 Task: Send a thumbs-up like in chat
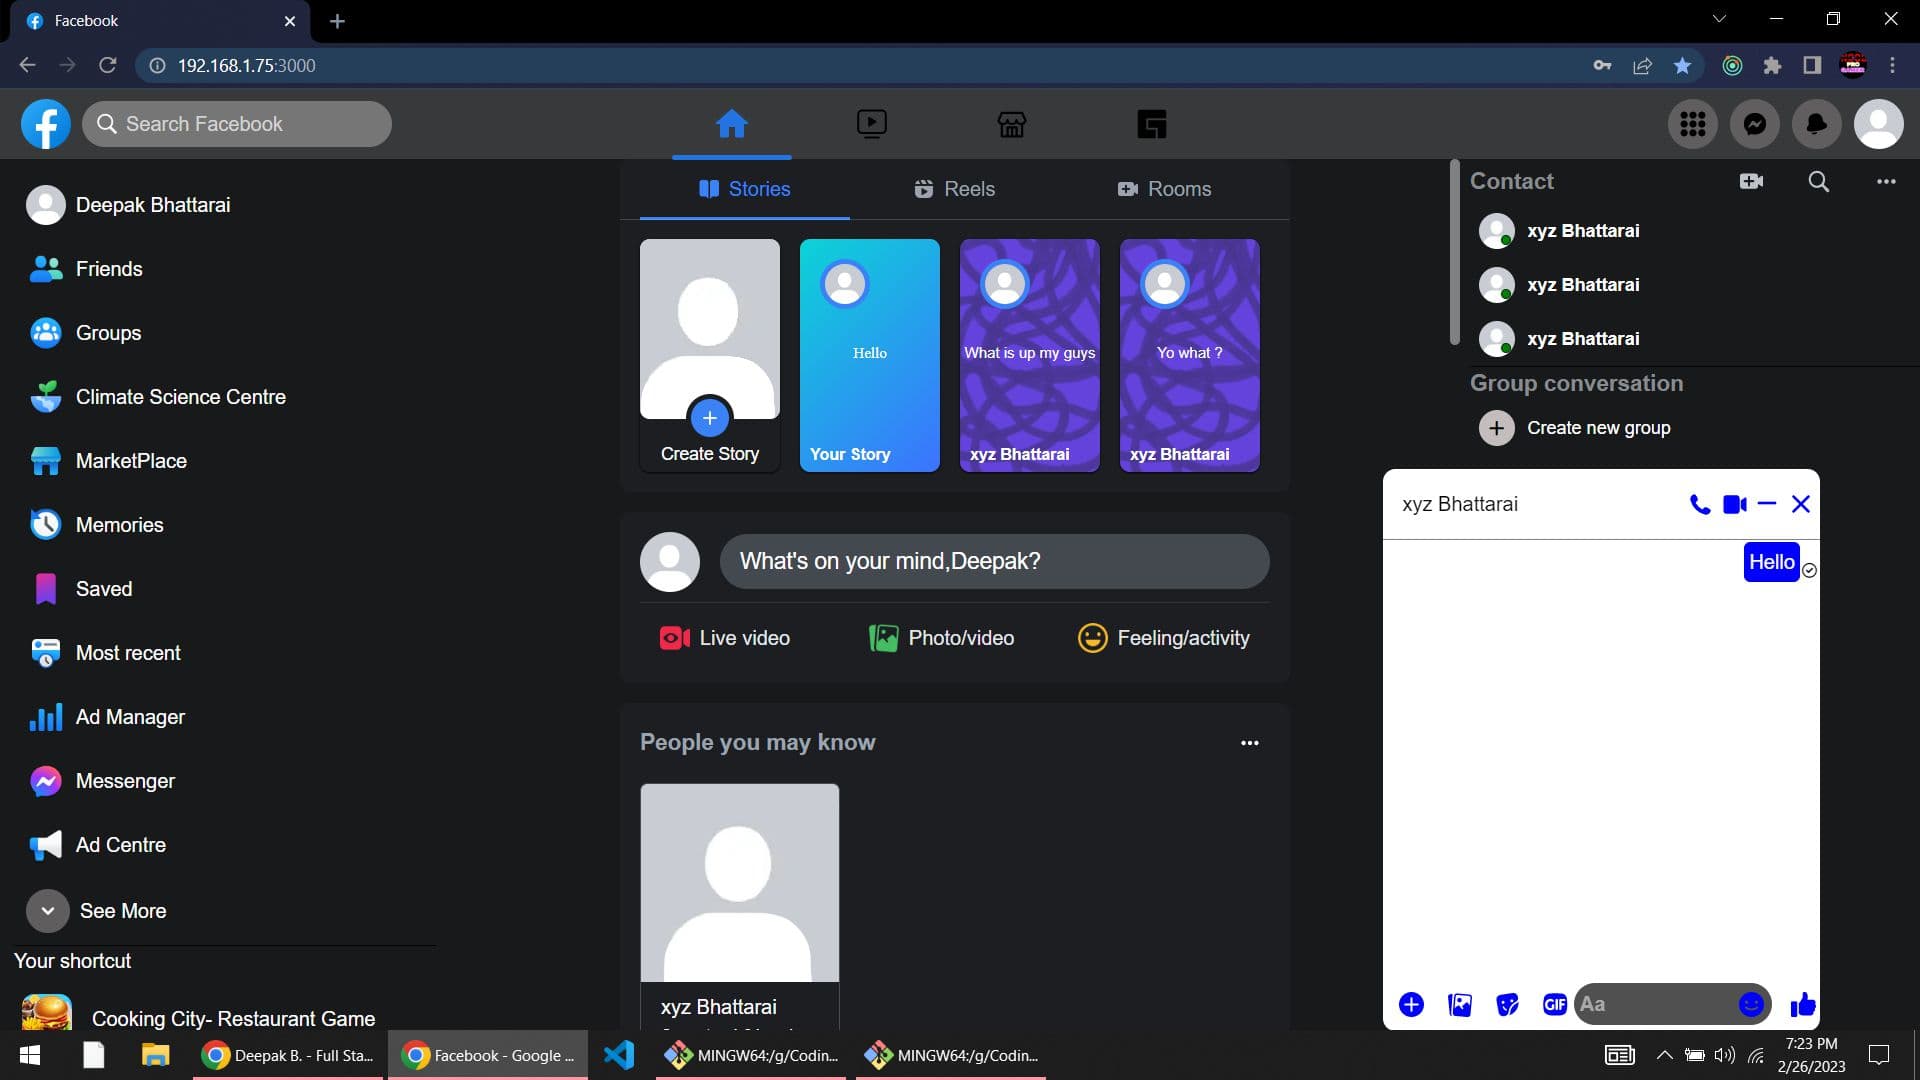[x=1802, y=1005]
